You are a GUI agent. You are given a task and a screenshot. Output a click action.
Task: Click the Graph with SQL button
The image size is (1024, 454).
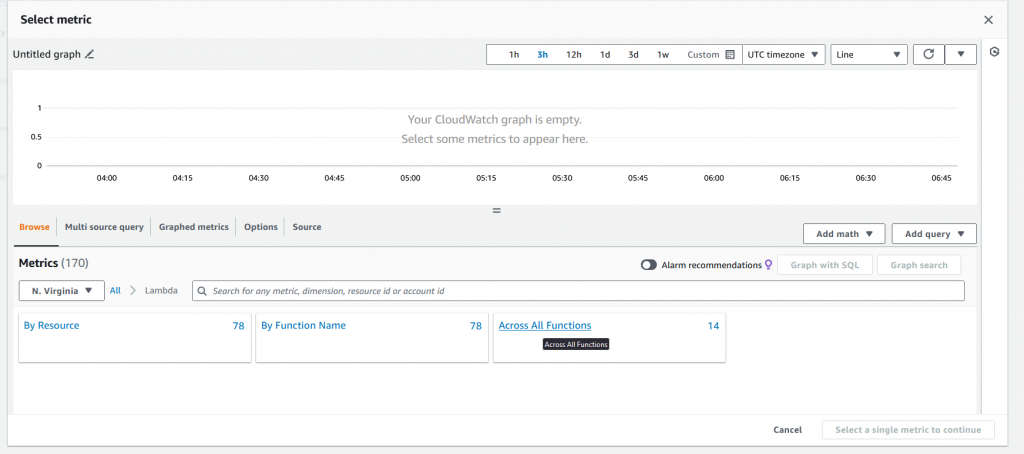(825, 265)
